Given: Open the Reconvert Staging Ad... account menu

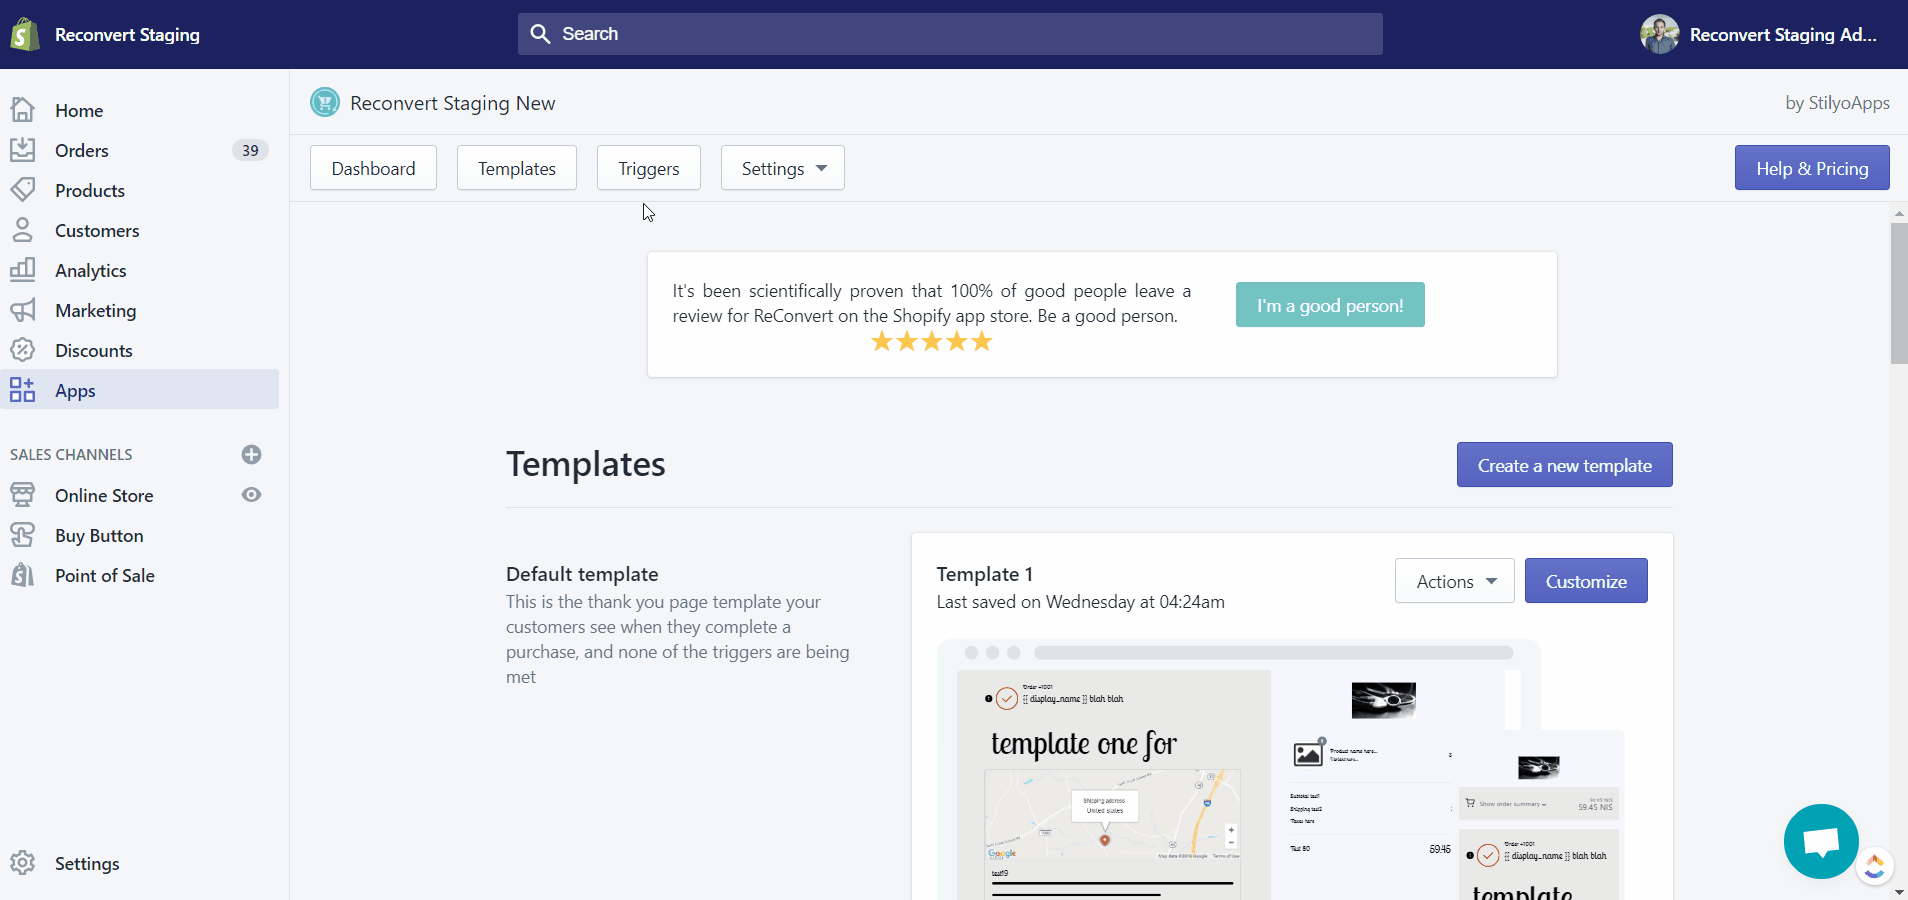Looking at the screenshot, I should (1760, 34).
